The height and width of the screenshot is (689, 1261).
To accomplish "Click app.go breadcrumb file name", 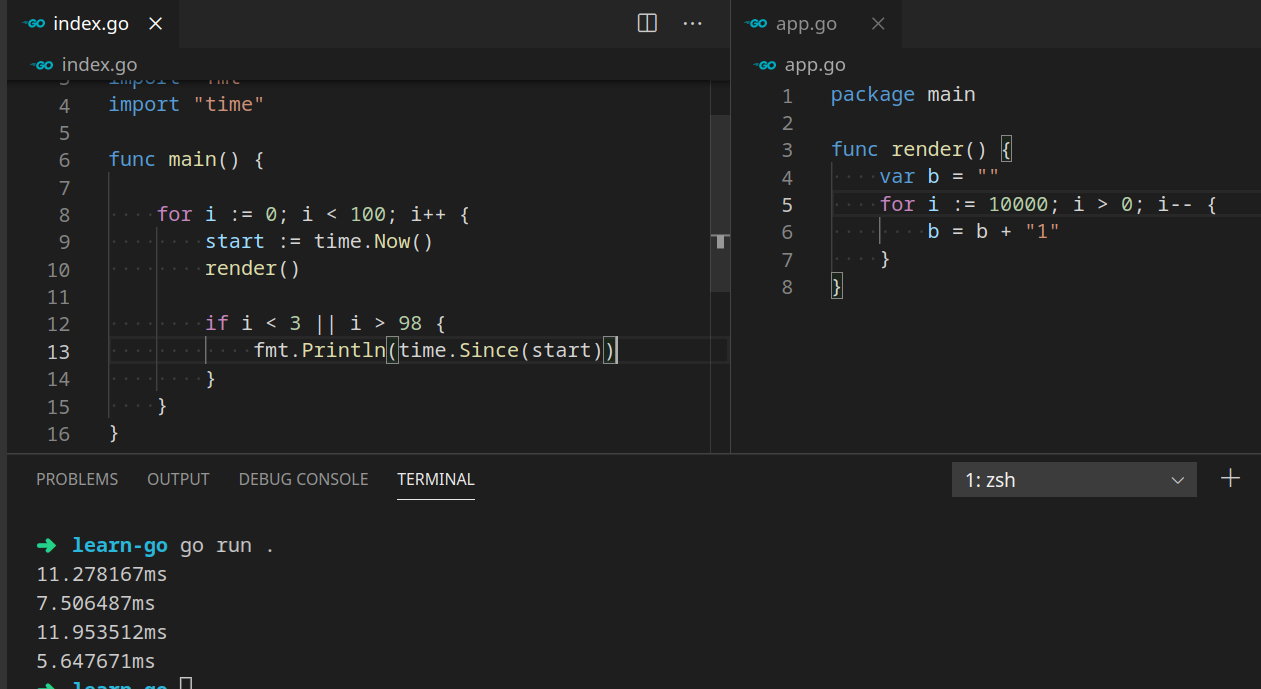I will (x=815, y=65).
